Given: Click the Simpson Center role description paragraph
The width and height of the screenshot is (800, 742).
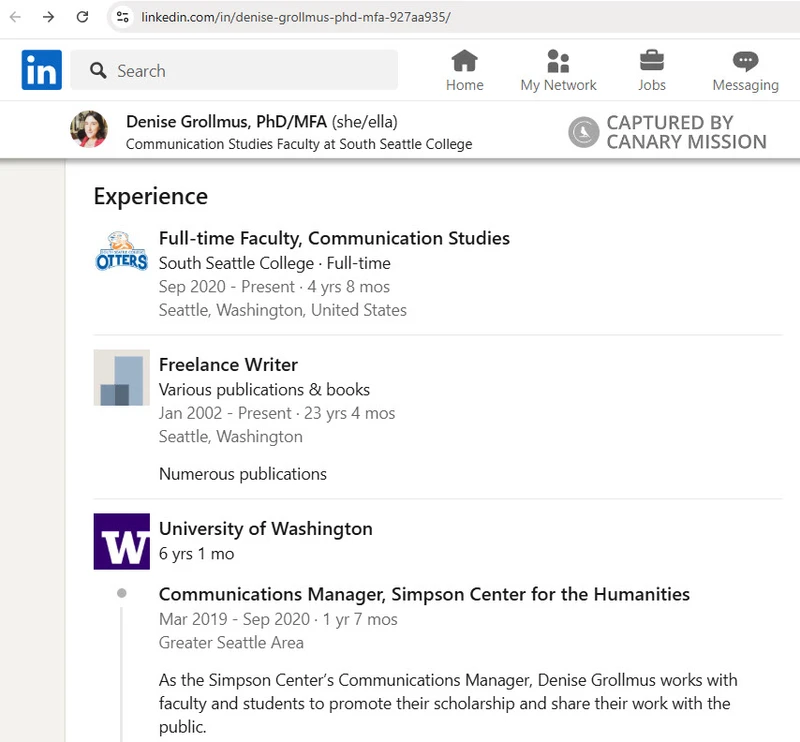Looking at the screenshot, I should click(x=448, y=704).
